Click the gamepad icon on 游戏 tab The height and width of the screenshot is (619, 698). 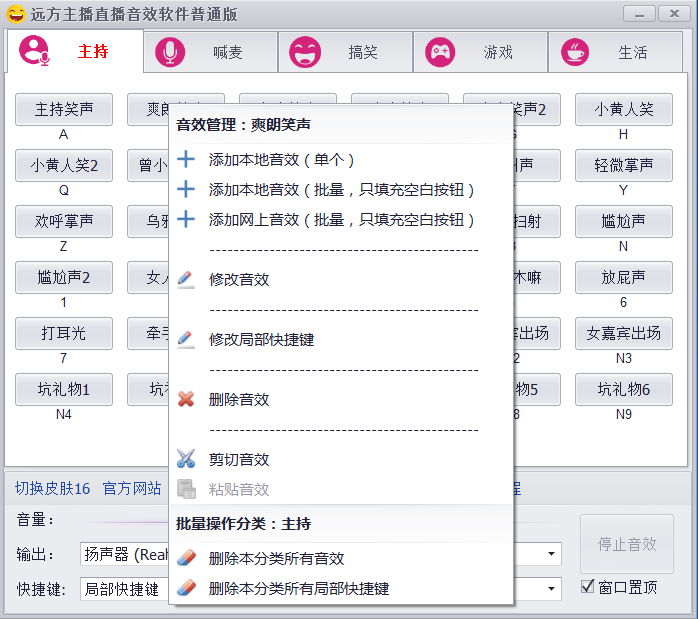tap(440, 52)
